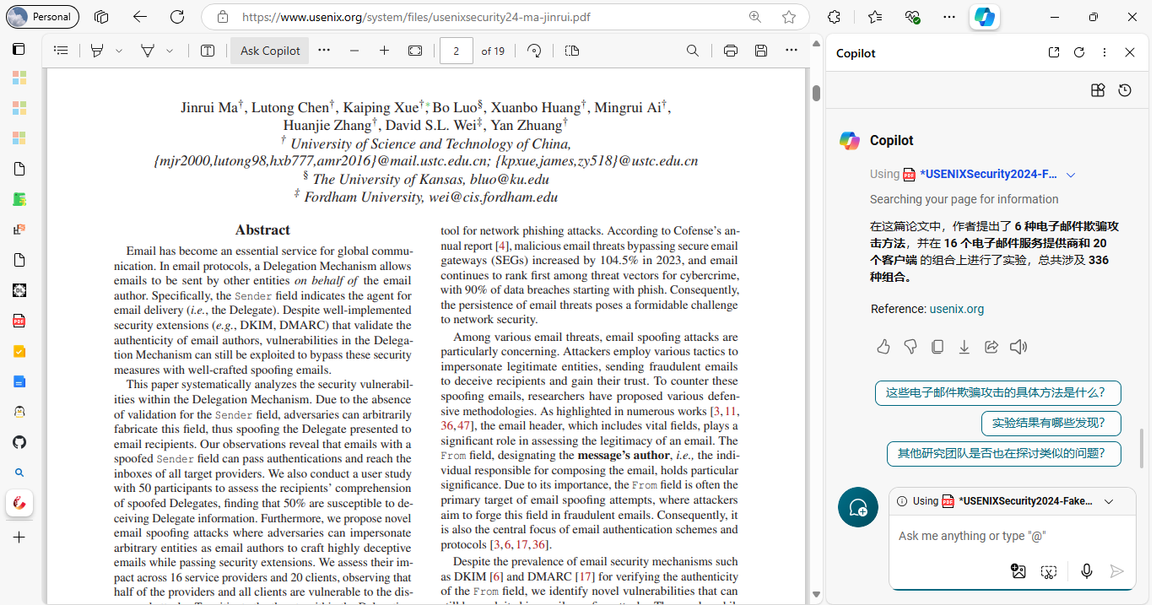This screenshot has width=1152, height=605.
Task: Reload the current page
Action: (x=177, y=16)
